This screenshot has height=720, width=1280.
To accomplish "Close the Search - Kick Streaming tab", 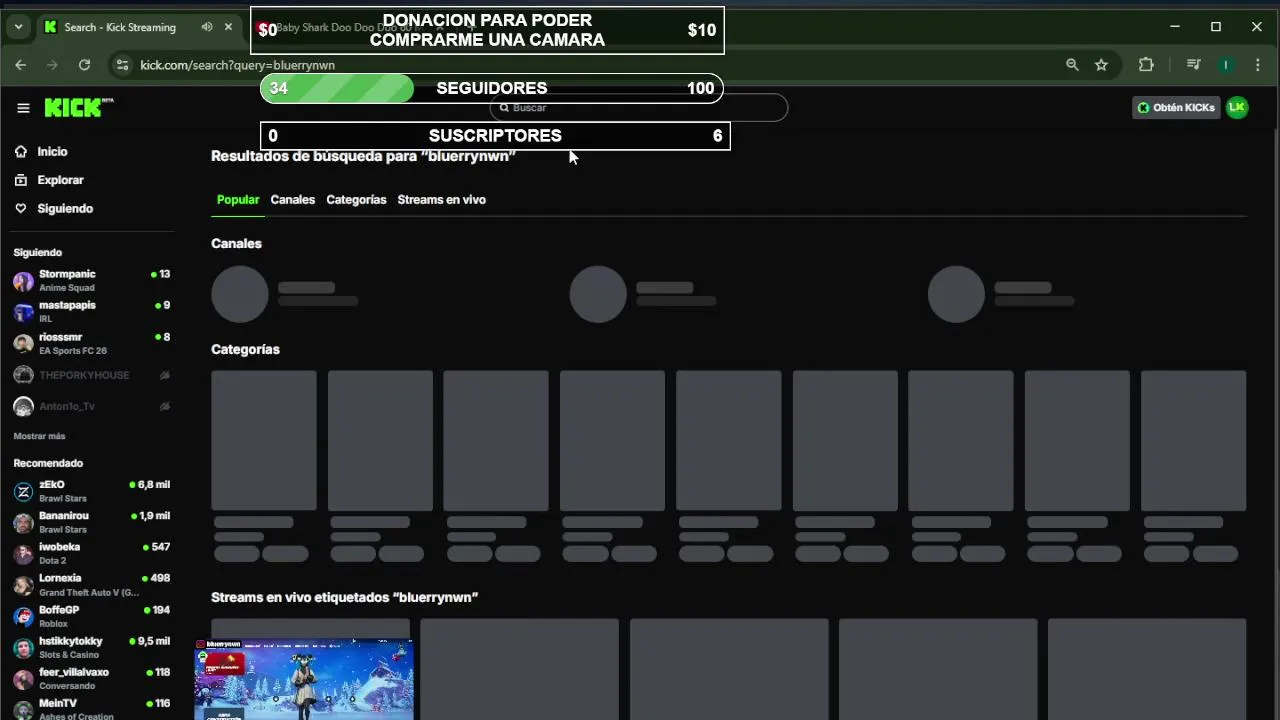I will coord(229,27).
